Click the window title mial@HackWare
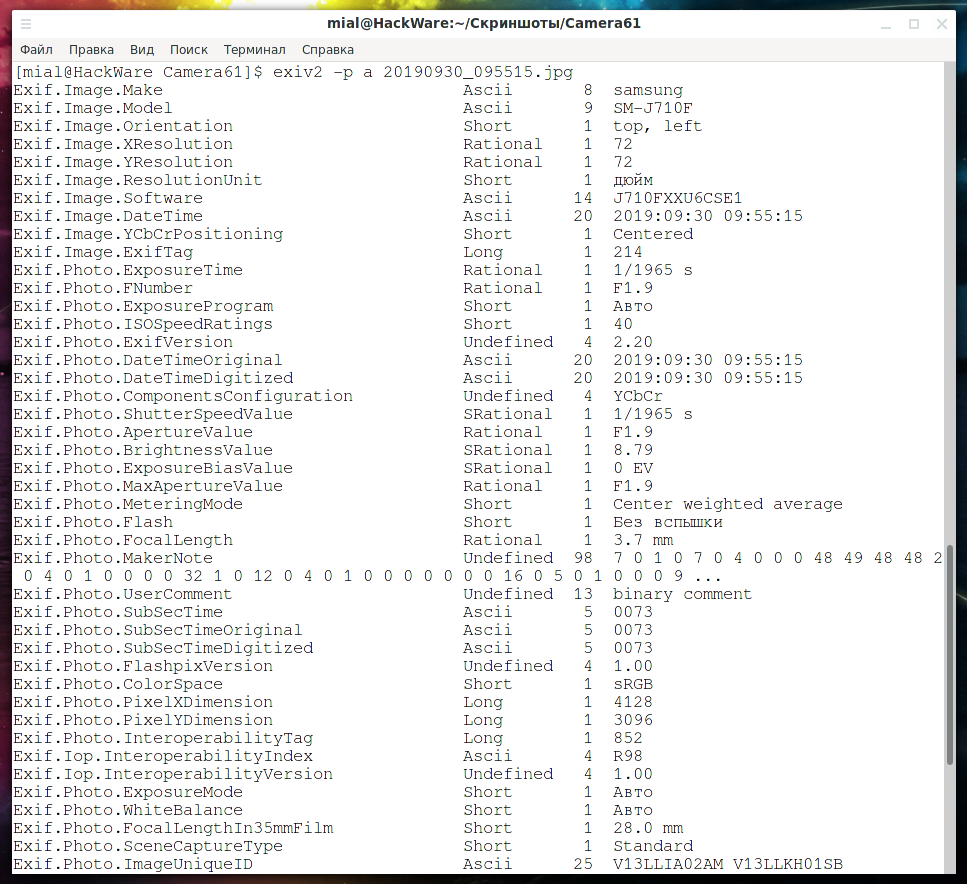 tap(484, 23)
